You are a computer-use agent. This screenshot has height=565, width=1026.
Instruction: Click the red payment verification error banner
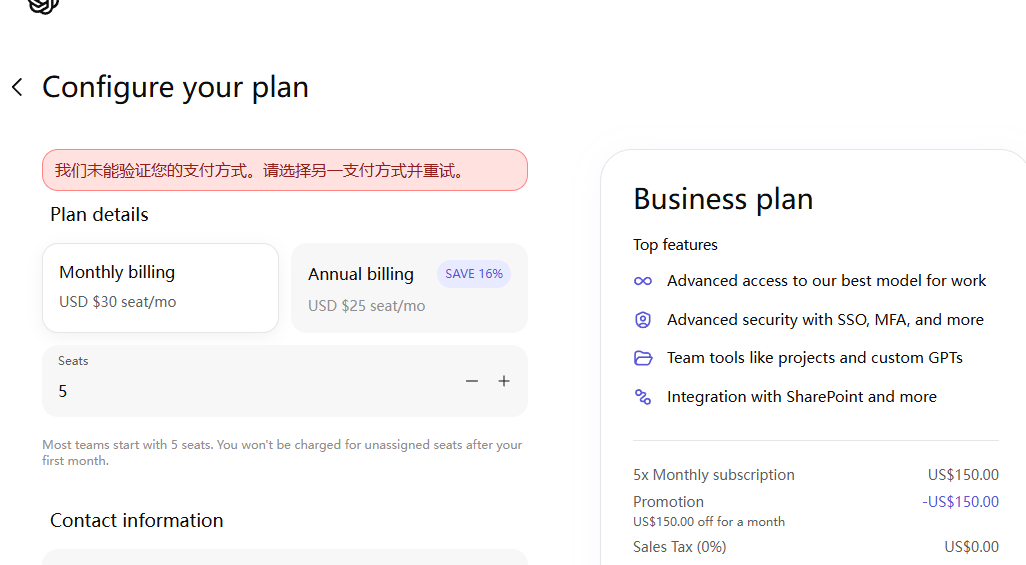tap(285, 170)
